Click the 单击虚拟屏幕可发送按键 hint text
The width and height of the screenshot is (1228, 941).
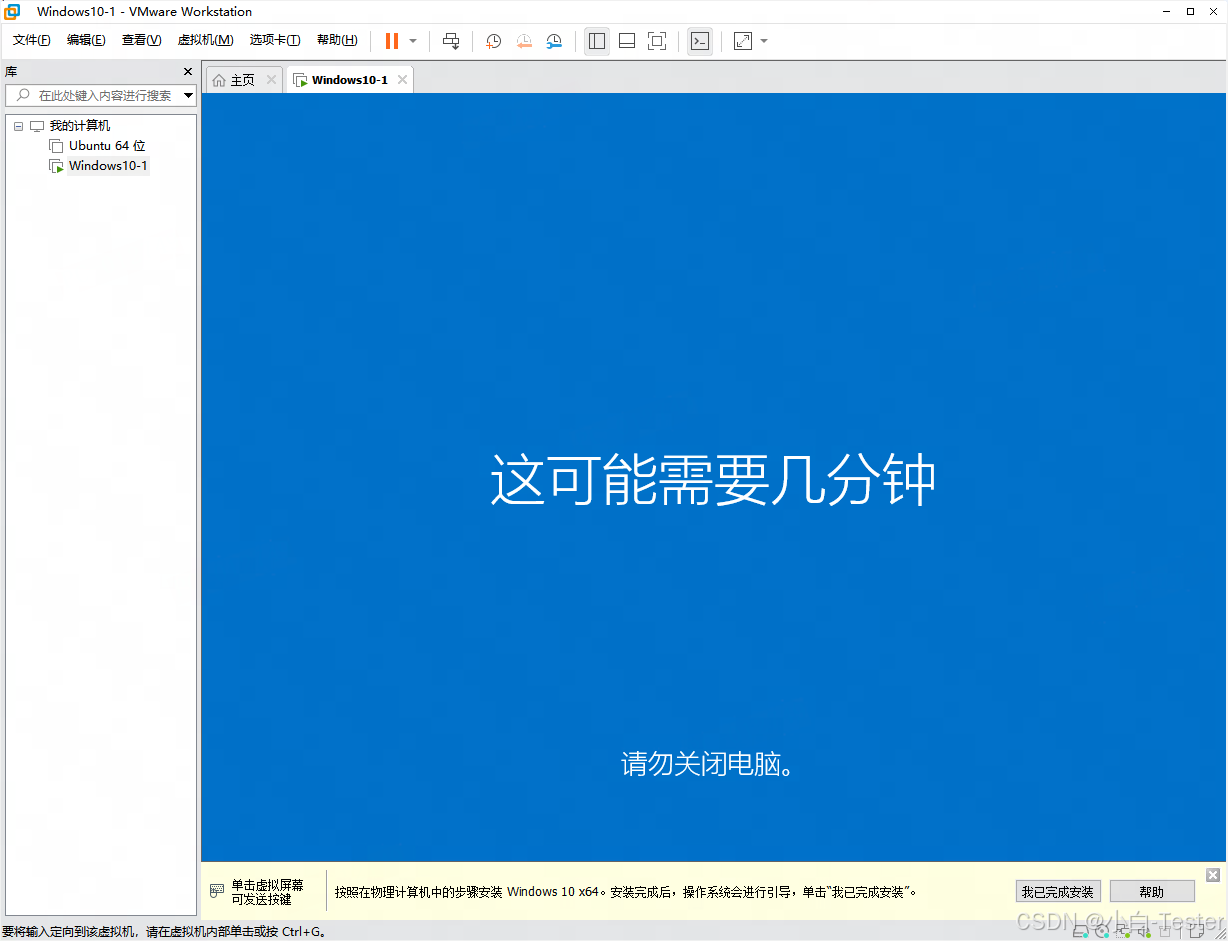coord(267,892)
